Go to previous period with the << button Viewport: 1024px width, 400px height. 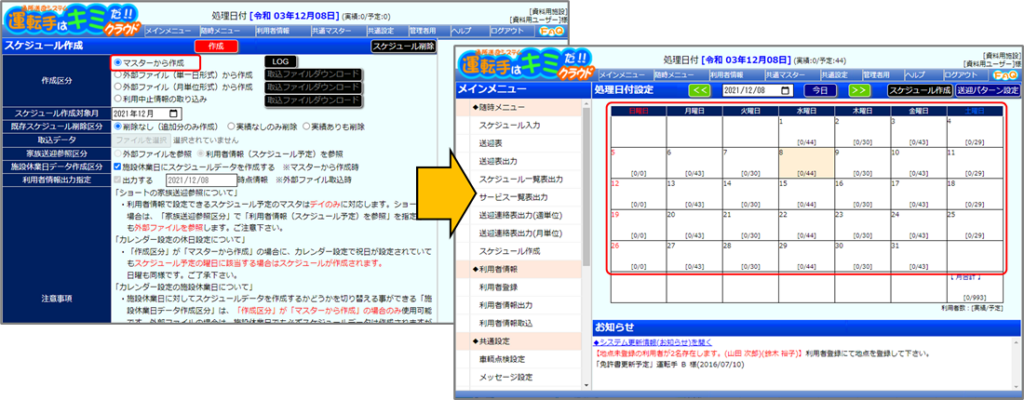pos(701,90)
